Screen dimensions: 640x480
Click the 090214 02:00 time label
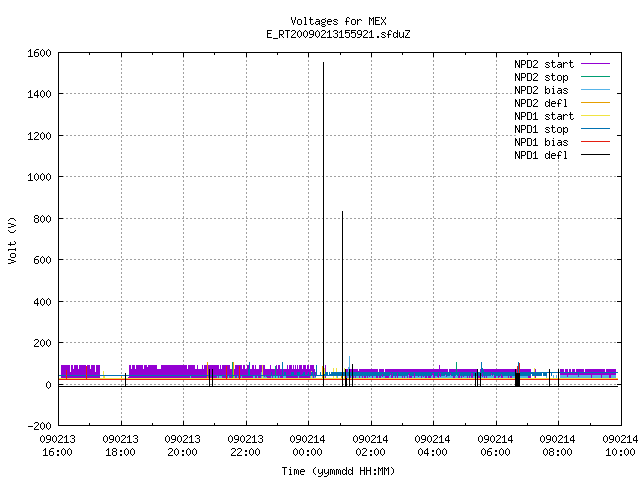(370, 446)
